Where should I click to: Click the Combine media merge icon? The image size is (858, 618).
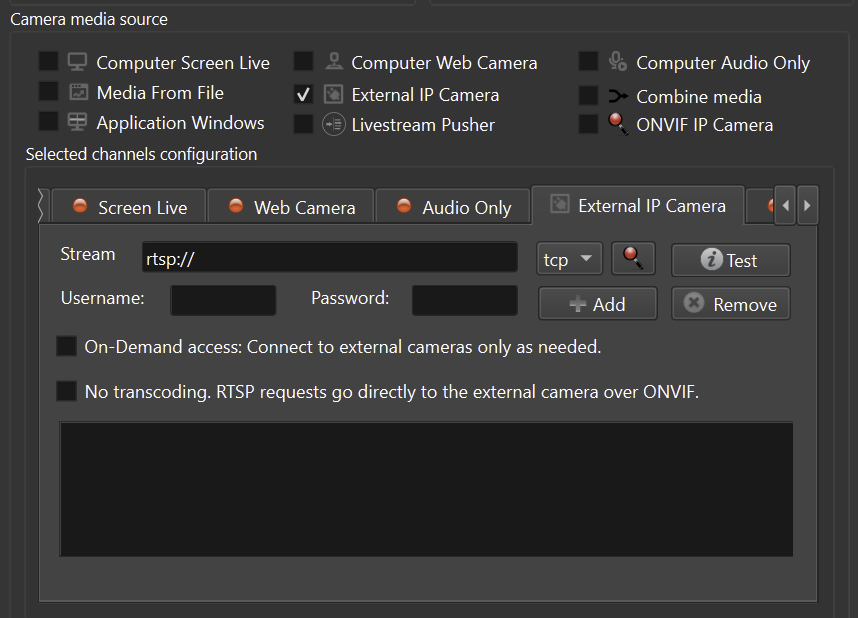(x=618, y=97)
